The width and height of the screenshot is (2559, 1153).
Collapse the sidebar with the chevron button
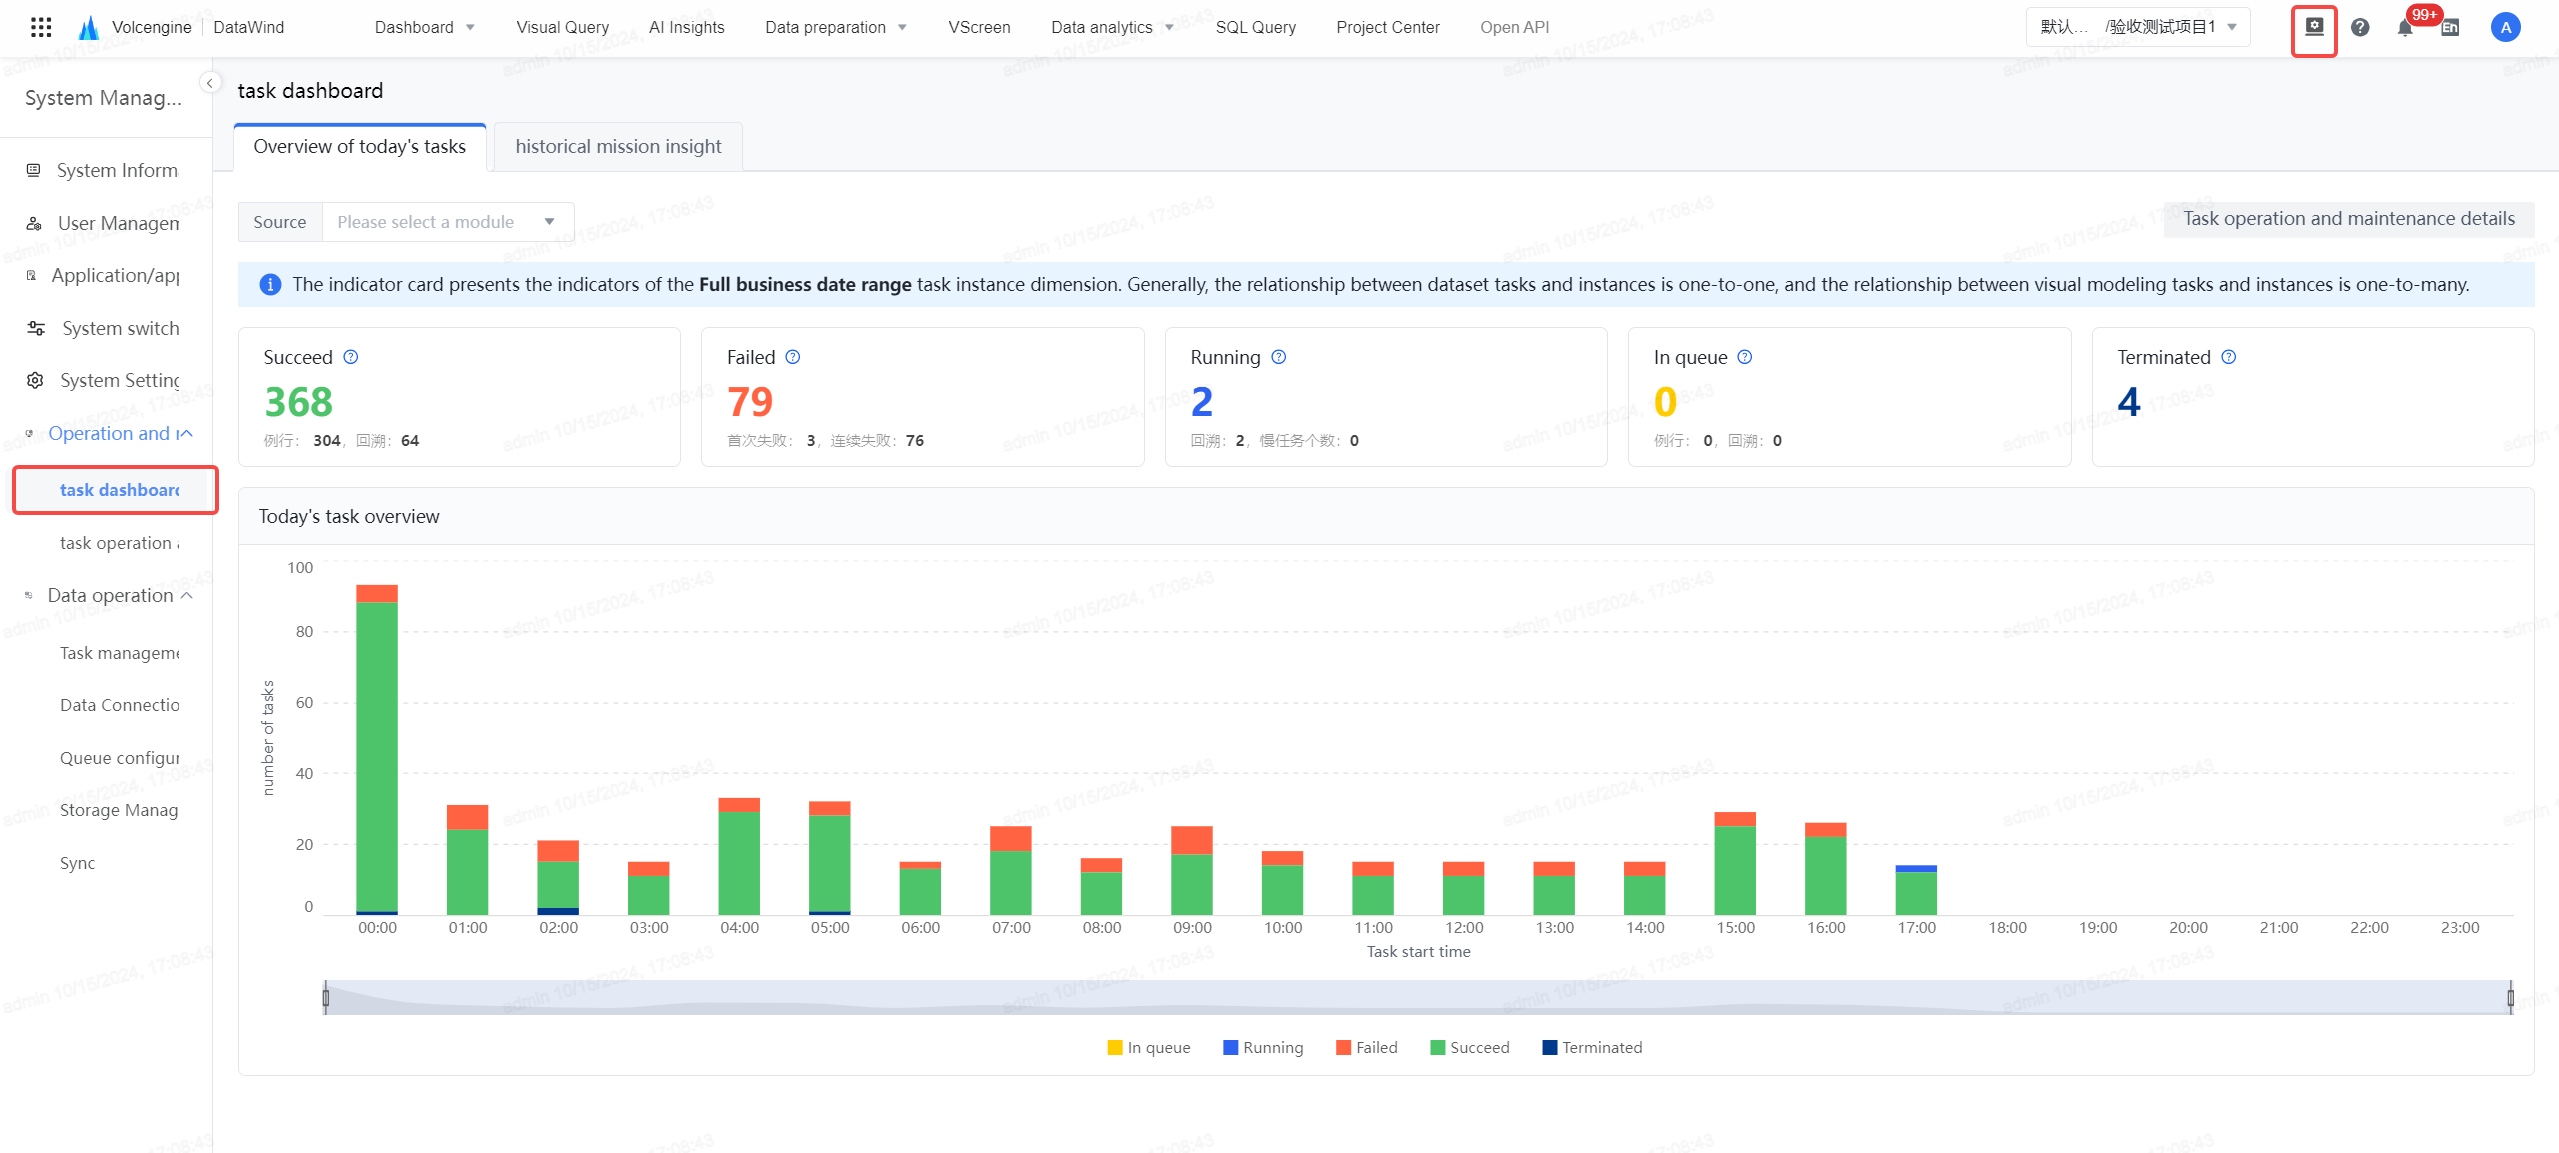[x=210, y=83]
